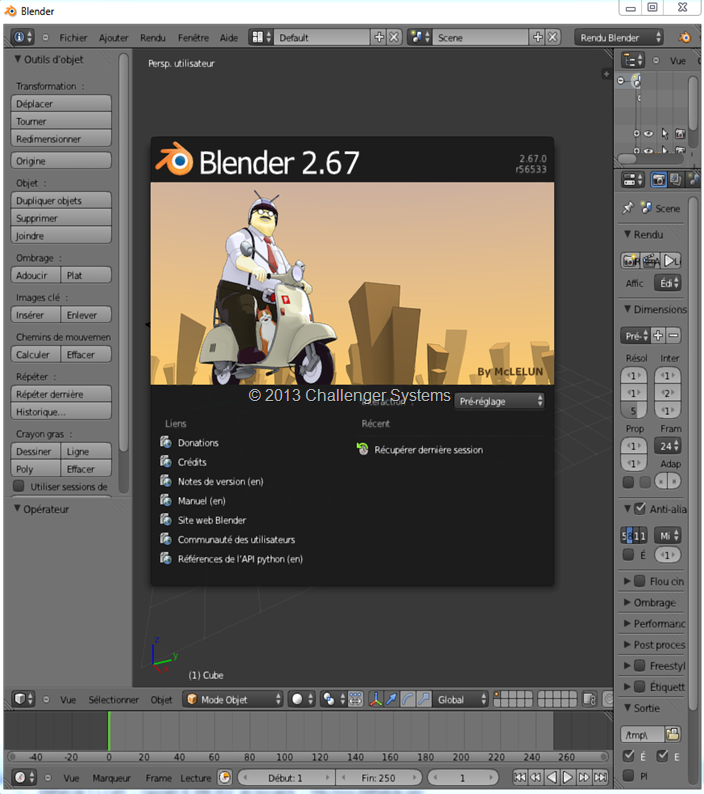Open the properties editor type selector

[632, 180]
